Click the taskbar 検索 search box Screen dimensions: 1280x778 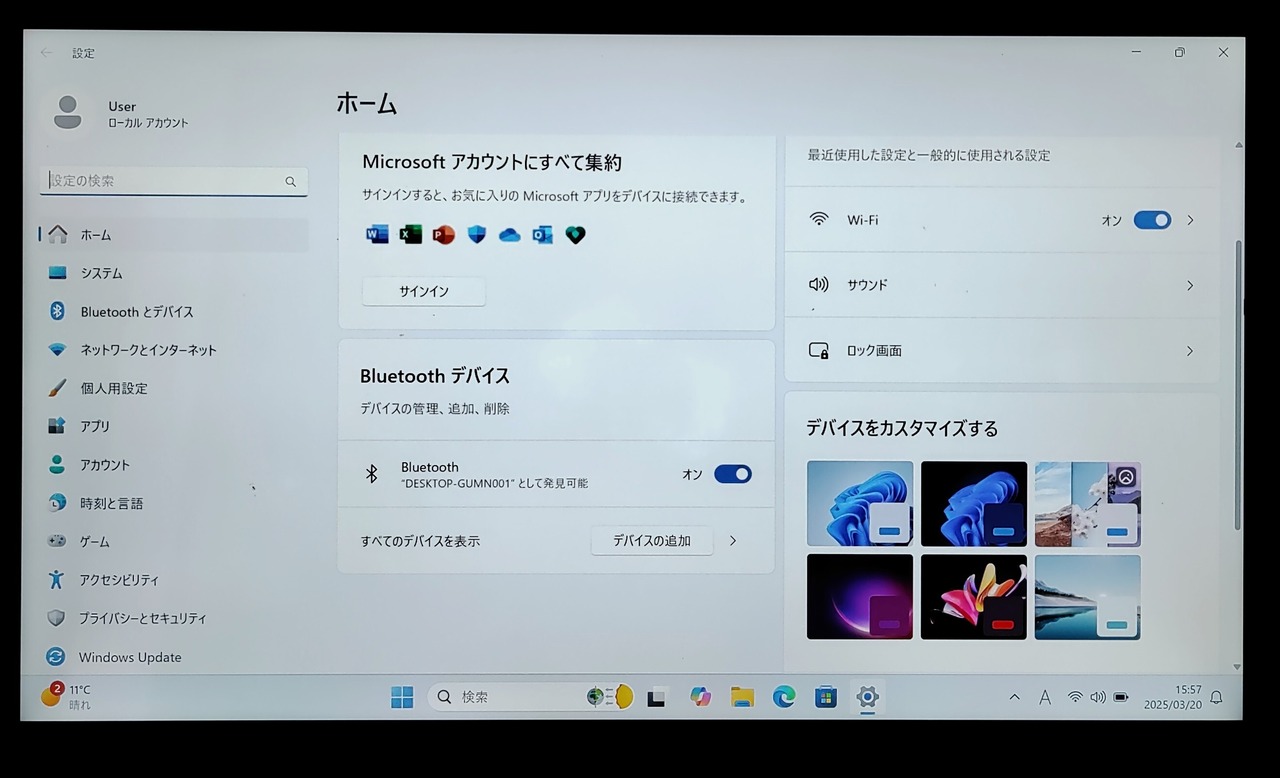tap(531, 697)
